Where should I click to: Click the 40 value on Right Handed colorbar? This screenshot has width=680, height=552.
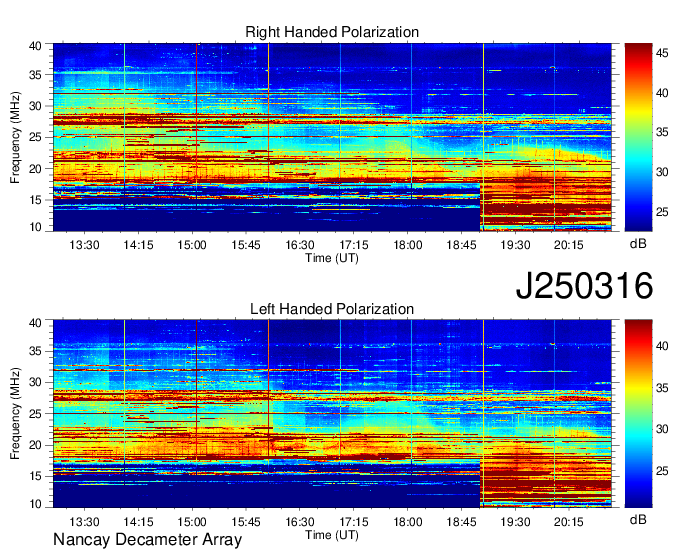pyautogui.click(x=662, y=93)
